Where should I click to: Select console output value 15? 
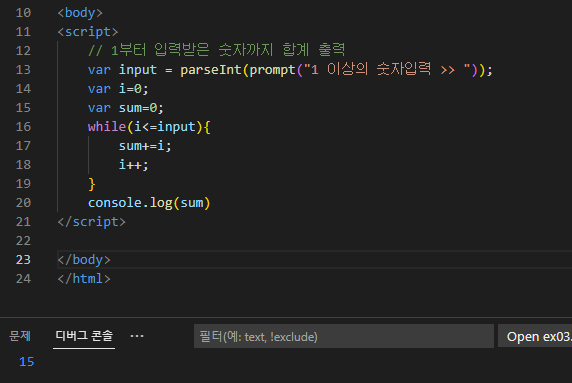pos(26,362)
